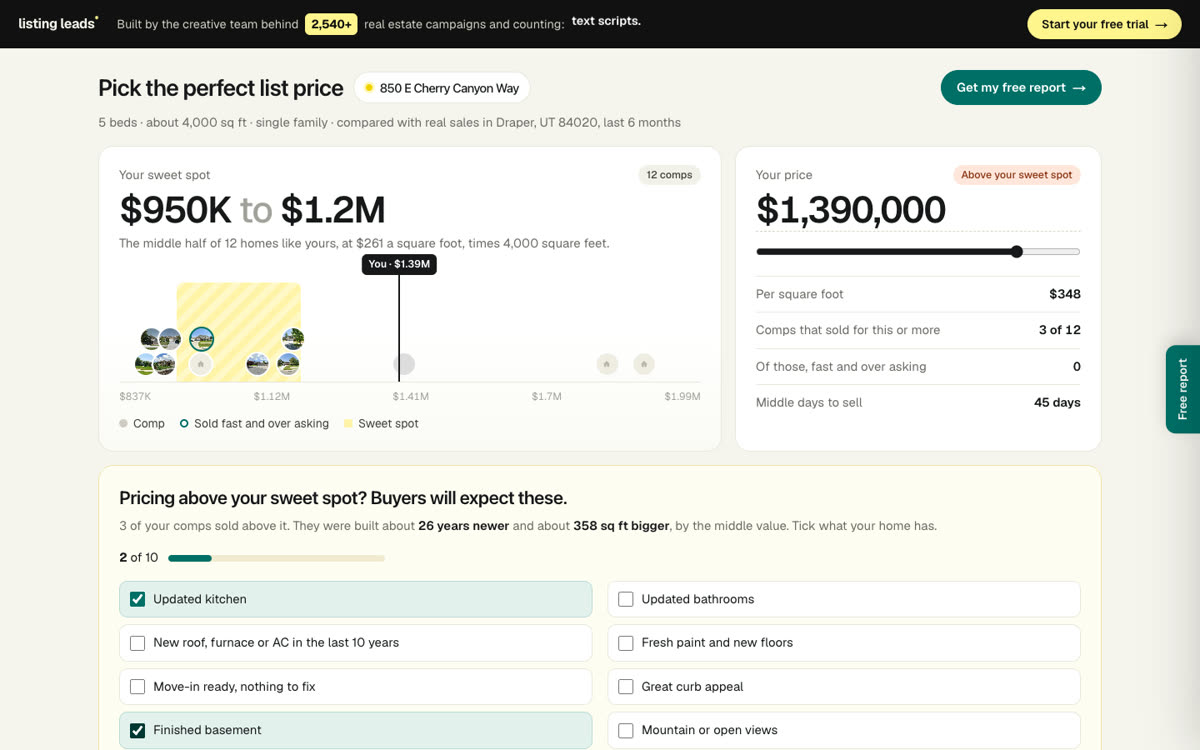Click the $837K axis label
1200x750 pixels.
(135, 397)
